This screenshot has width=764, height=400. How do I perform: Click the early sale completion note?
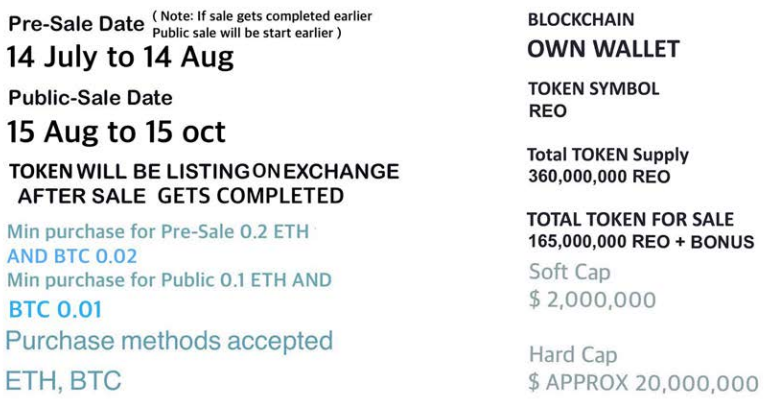click(262, 24)
